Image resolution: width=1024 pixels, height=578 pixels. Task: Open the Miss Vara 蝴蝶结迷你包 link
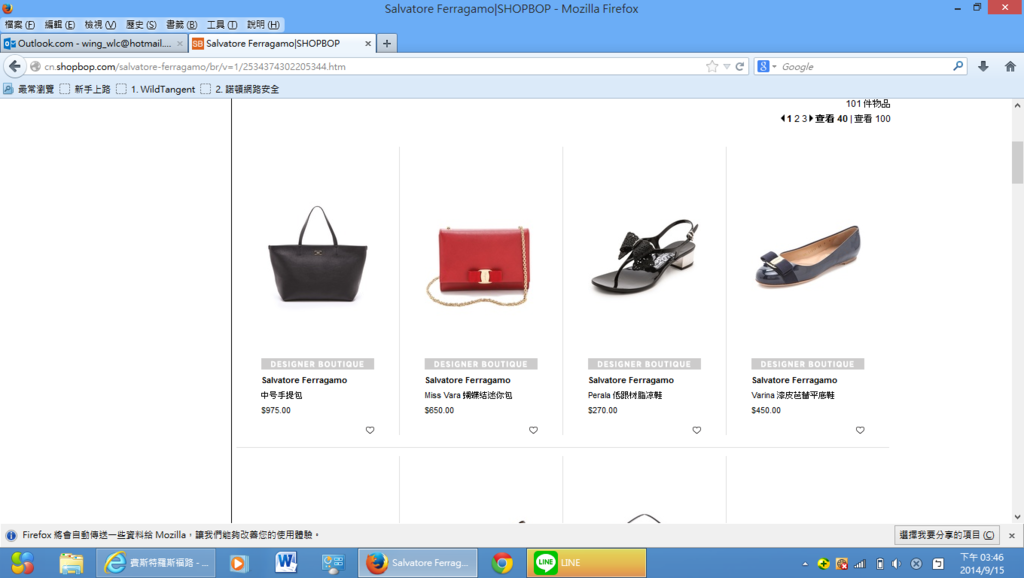468,395
